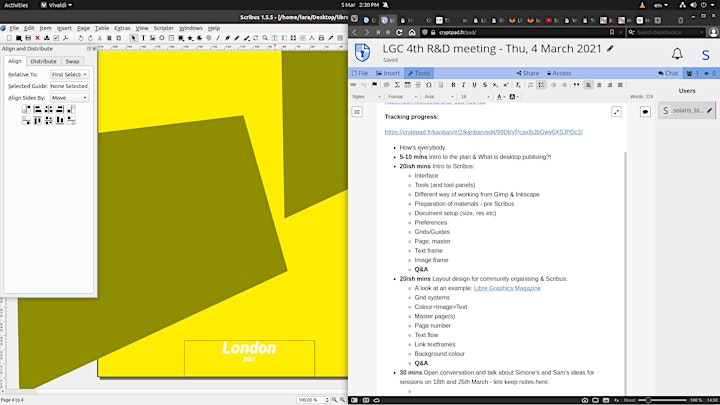
Task: Switch to the Swap tab in Align panel
Action: [x=72, y=61]
